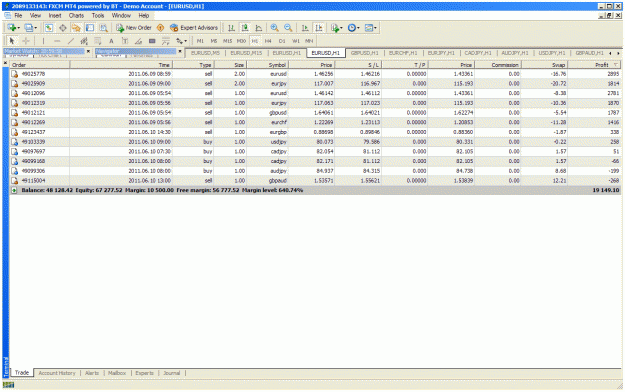Open the Tools menu
Image resolution: width=625 pixels, height=392 pixels.
[98, 16]
